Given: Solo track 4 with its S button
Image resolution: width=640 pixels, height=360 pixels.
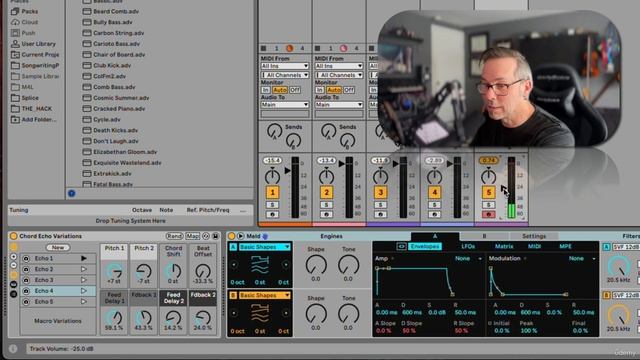Looking at the screenshot, I should click(x=434, y=205).
